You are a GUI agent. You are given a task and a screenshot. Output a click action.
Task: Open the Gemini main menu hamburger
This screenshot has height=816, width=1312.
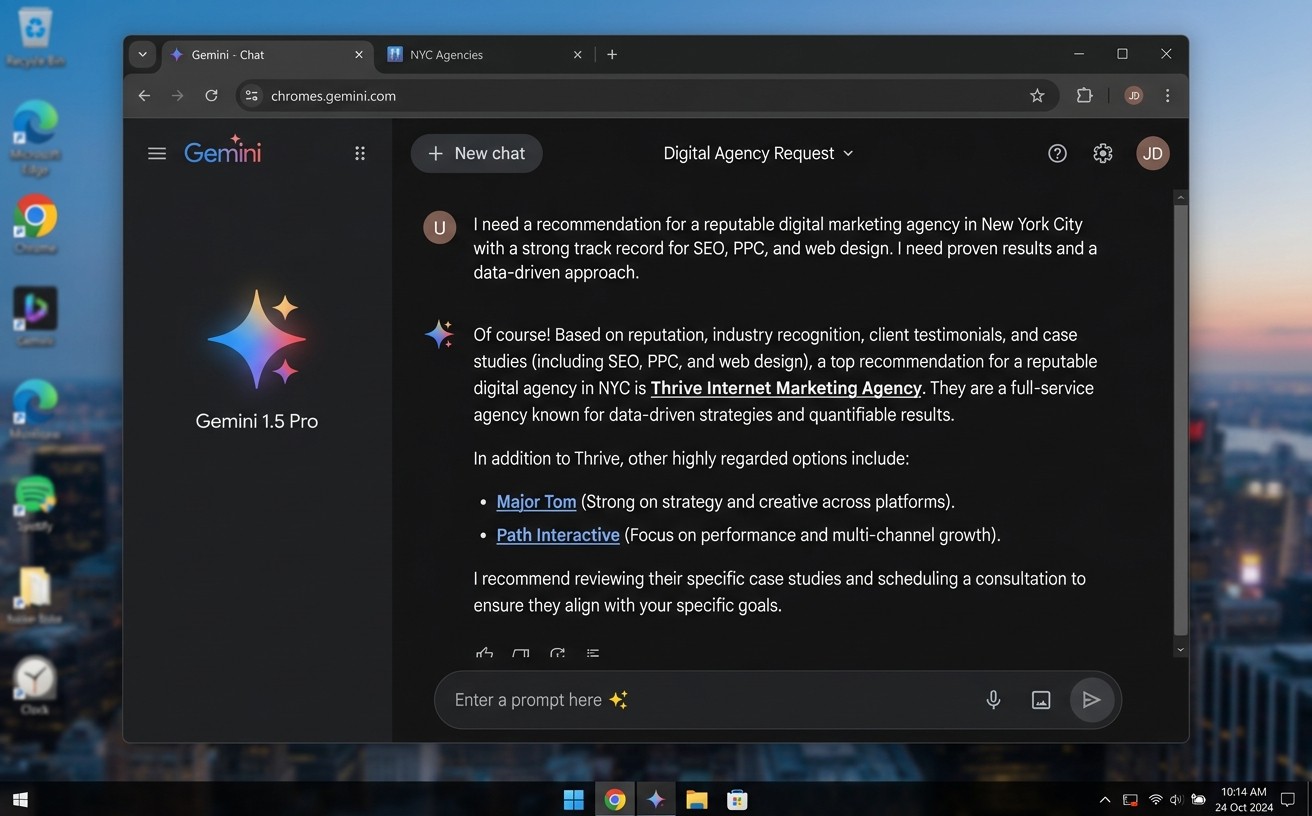click(157, 153)
